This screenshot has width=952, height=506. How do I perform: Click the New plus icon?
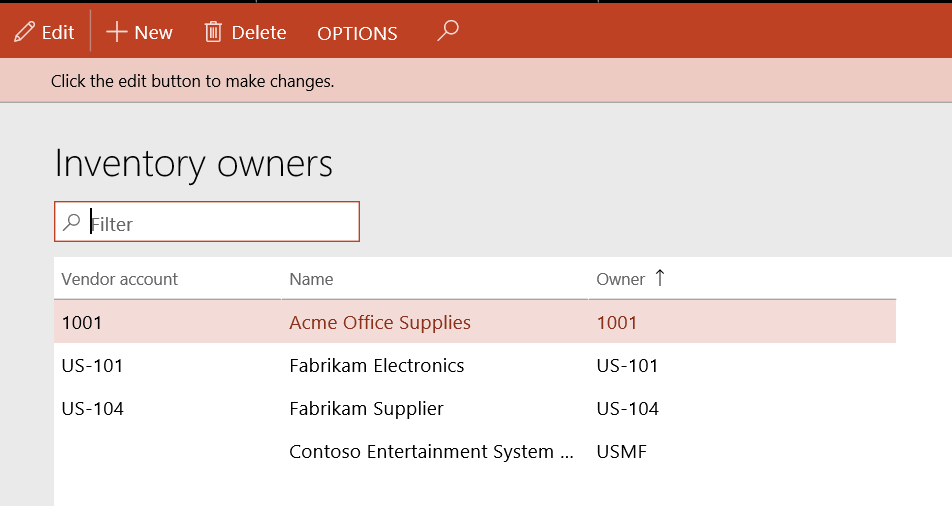116,32
